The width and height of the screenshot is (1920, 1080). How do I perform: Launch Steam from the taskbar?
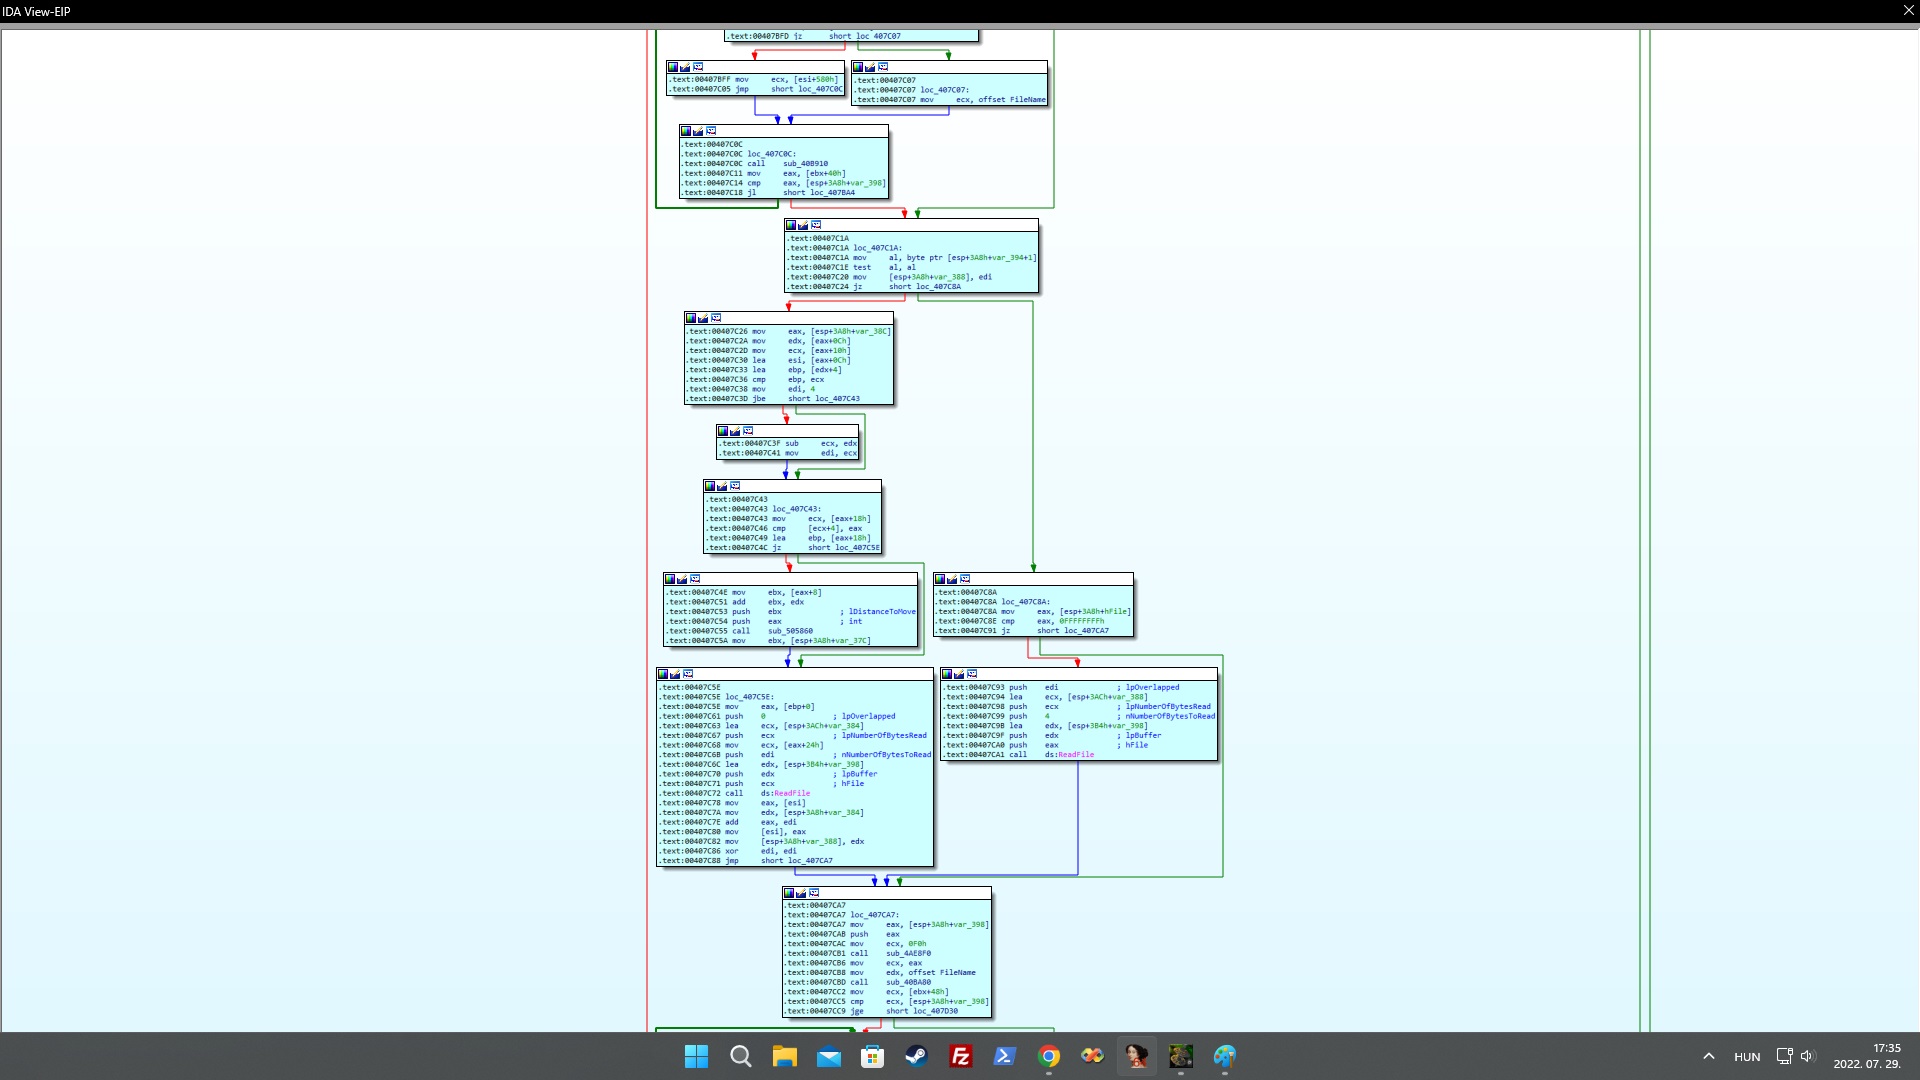point(916,1056)
